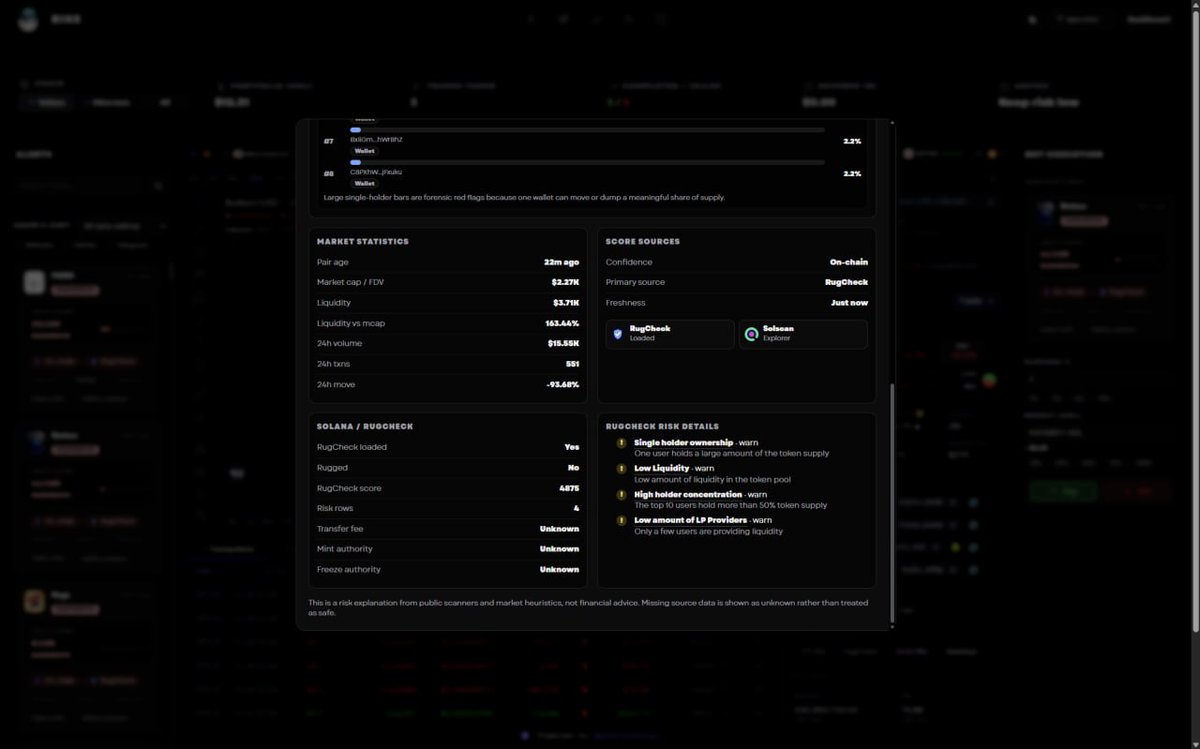Click the Single holder ownership risk title
The image size is (1200, 749).
point(683,442)
